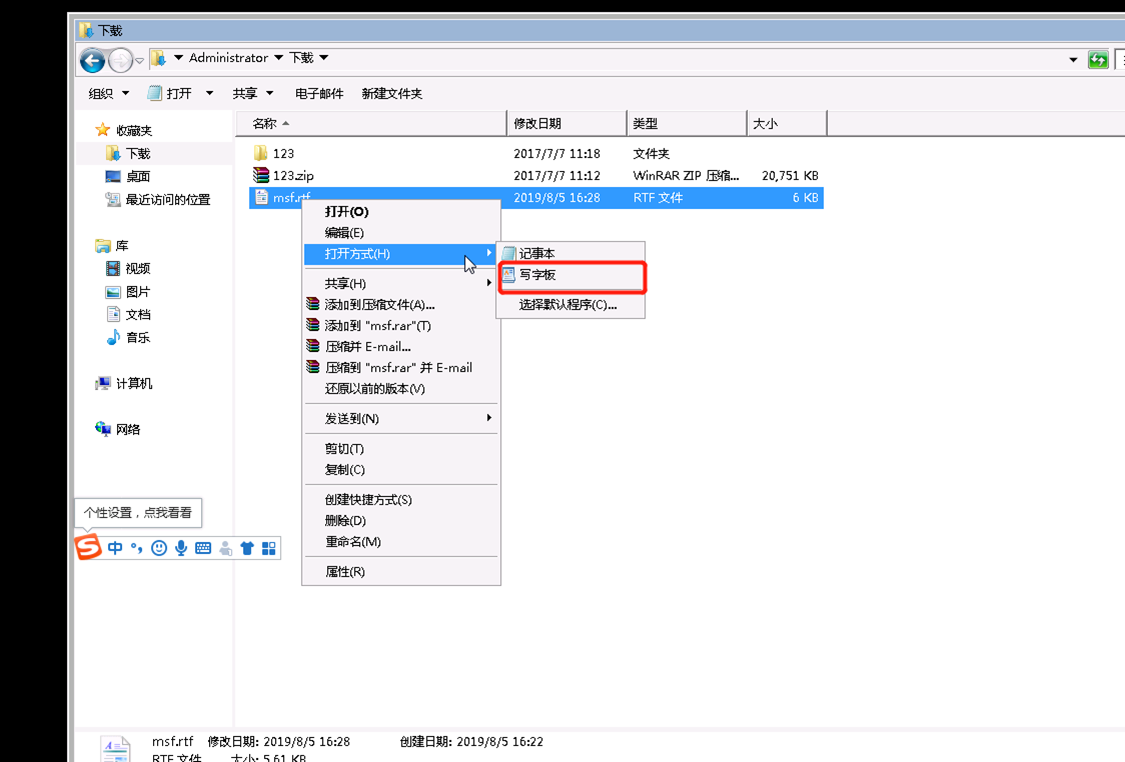The height and width of the screenshot is (762, 1125).
Task: Open the Sogou skin shirt icon
Action: [247, 548]
